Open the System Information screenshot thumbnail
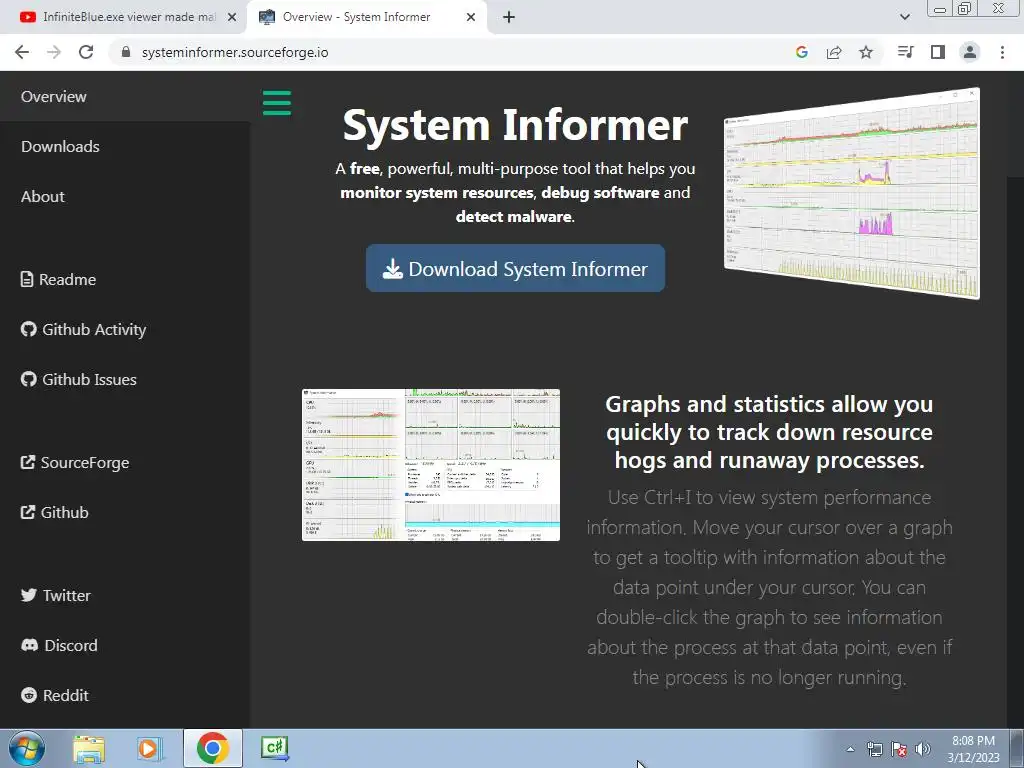The width and height of the screenshot is (1024, 768). pos(431,465)
